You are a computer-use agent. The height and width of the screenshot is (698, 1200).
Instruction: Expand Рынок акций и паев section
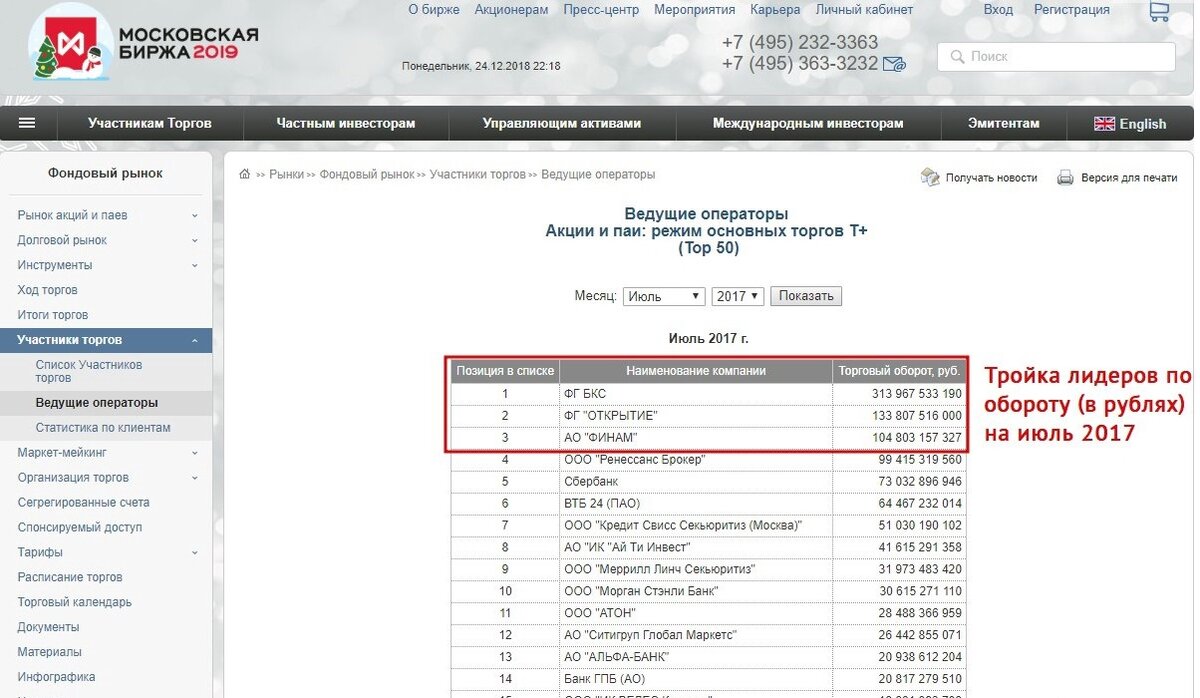195,215
